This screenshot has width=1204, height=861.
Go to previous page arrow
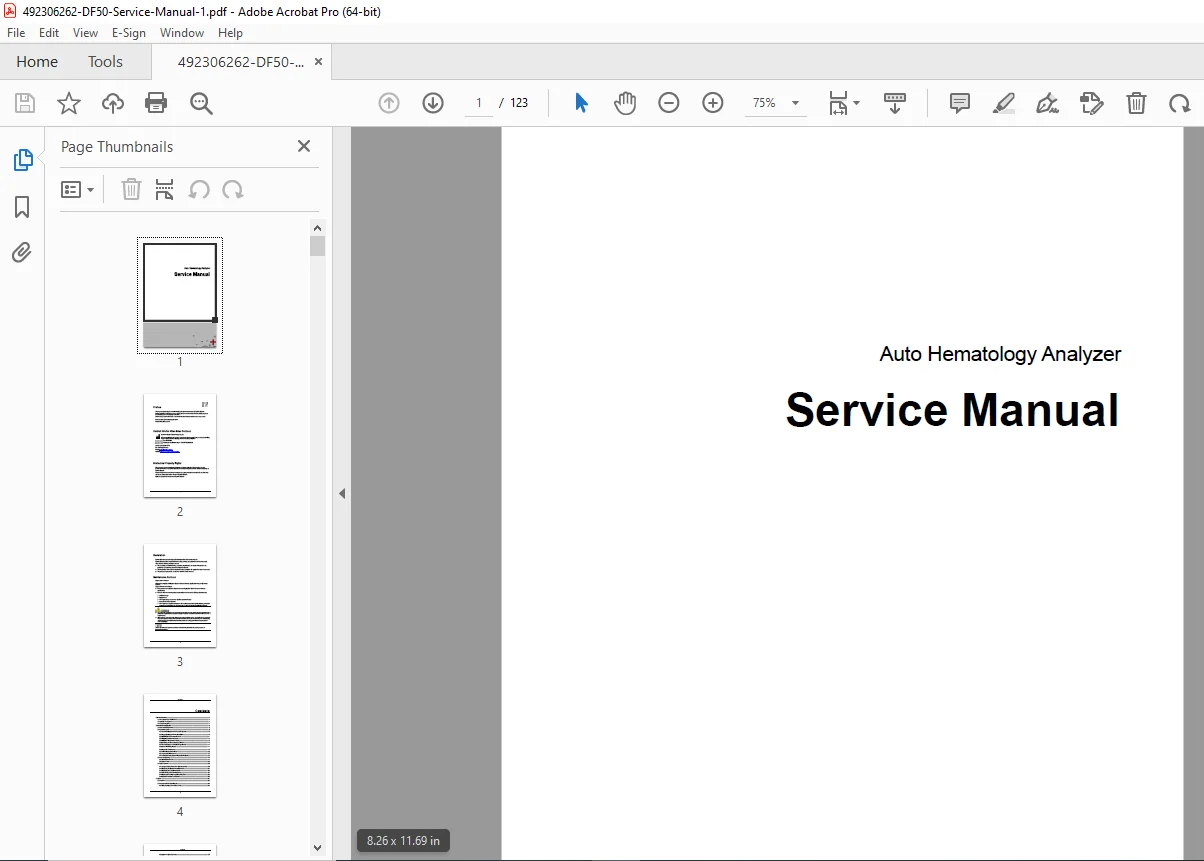click(x=389, y=103)
